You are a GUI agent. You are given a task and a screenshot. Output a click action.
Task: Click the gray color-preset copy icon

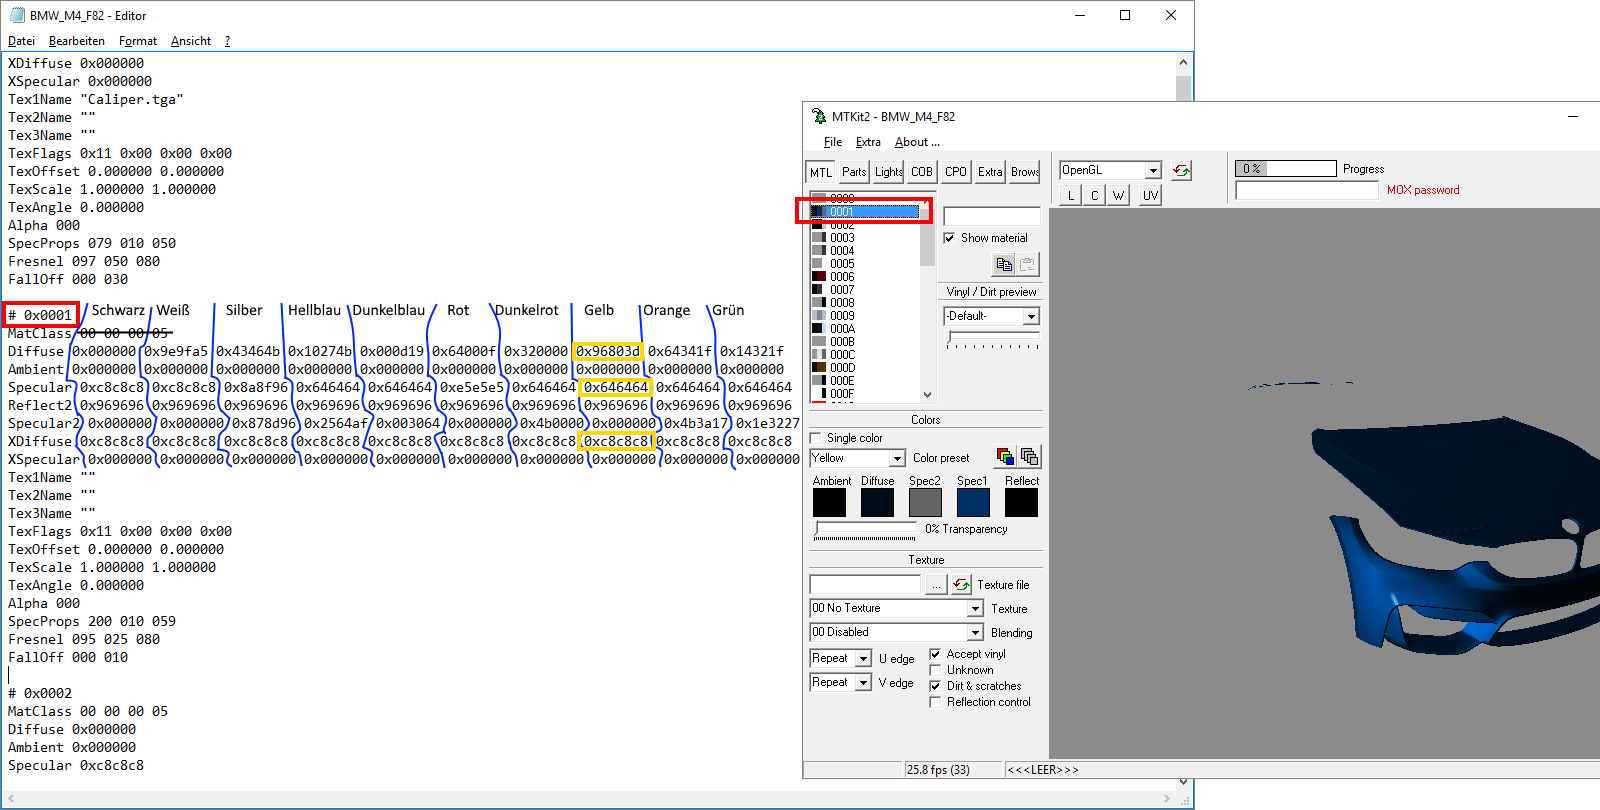pos(1029,457)
